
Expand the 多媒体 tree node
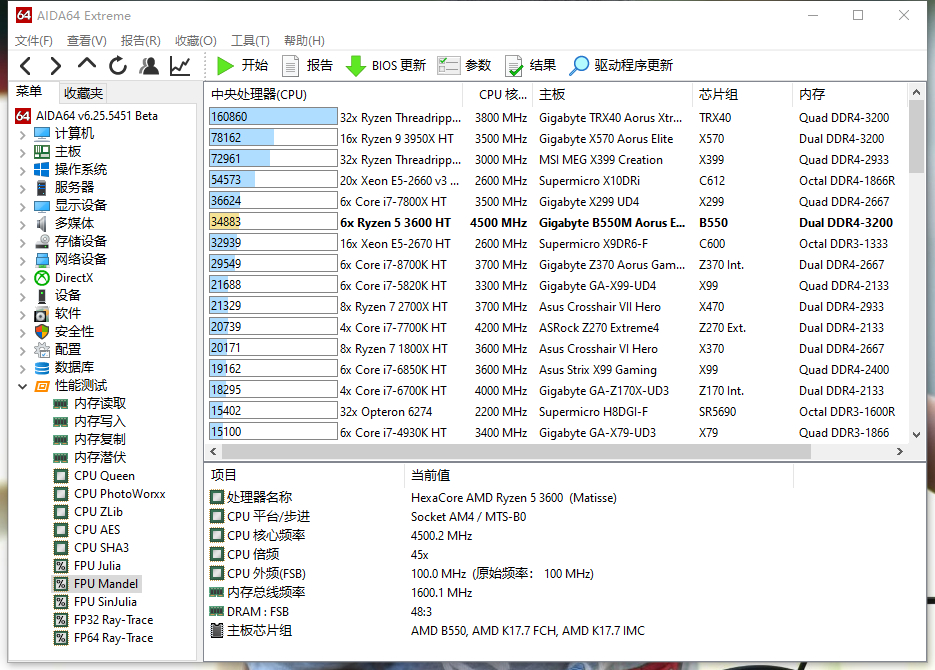(22, 225)
